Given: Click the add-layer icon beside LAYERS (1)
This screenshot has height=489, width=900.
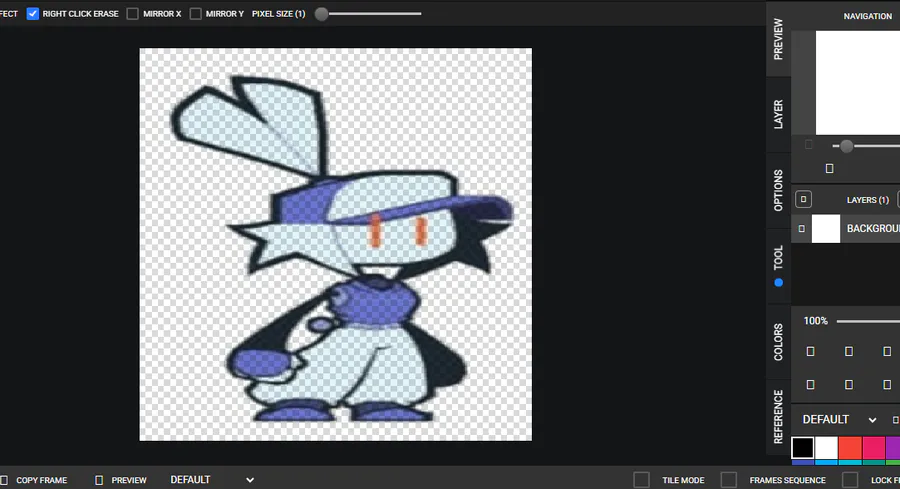Looking at the screenshot, I should click(x=803, y=199).
